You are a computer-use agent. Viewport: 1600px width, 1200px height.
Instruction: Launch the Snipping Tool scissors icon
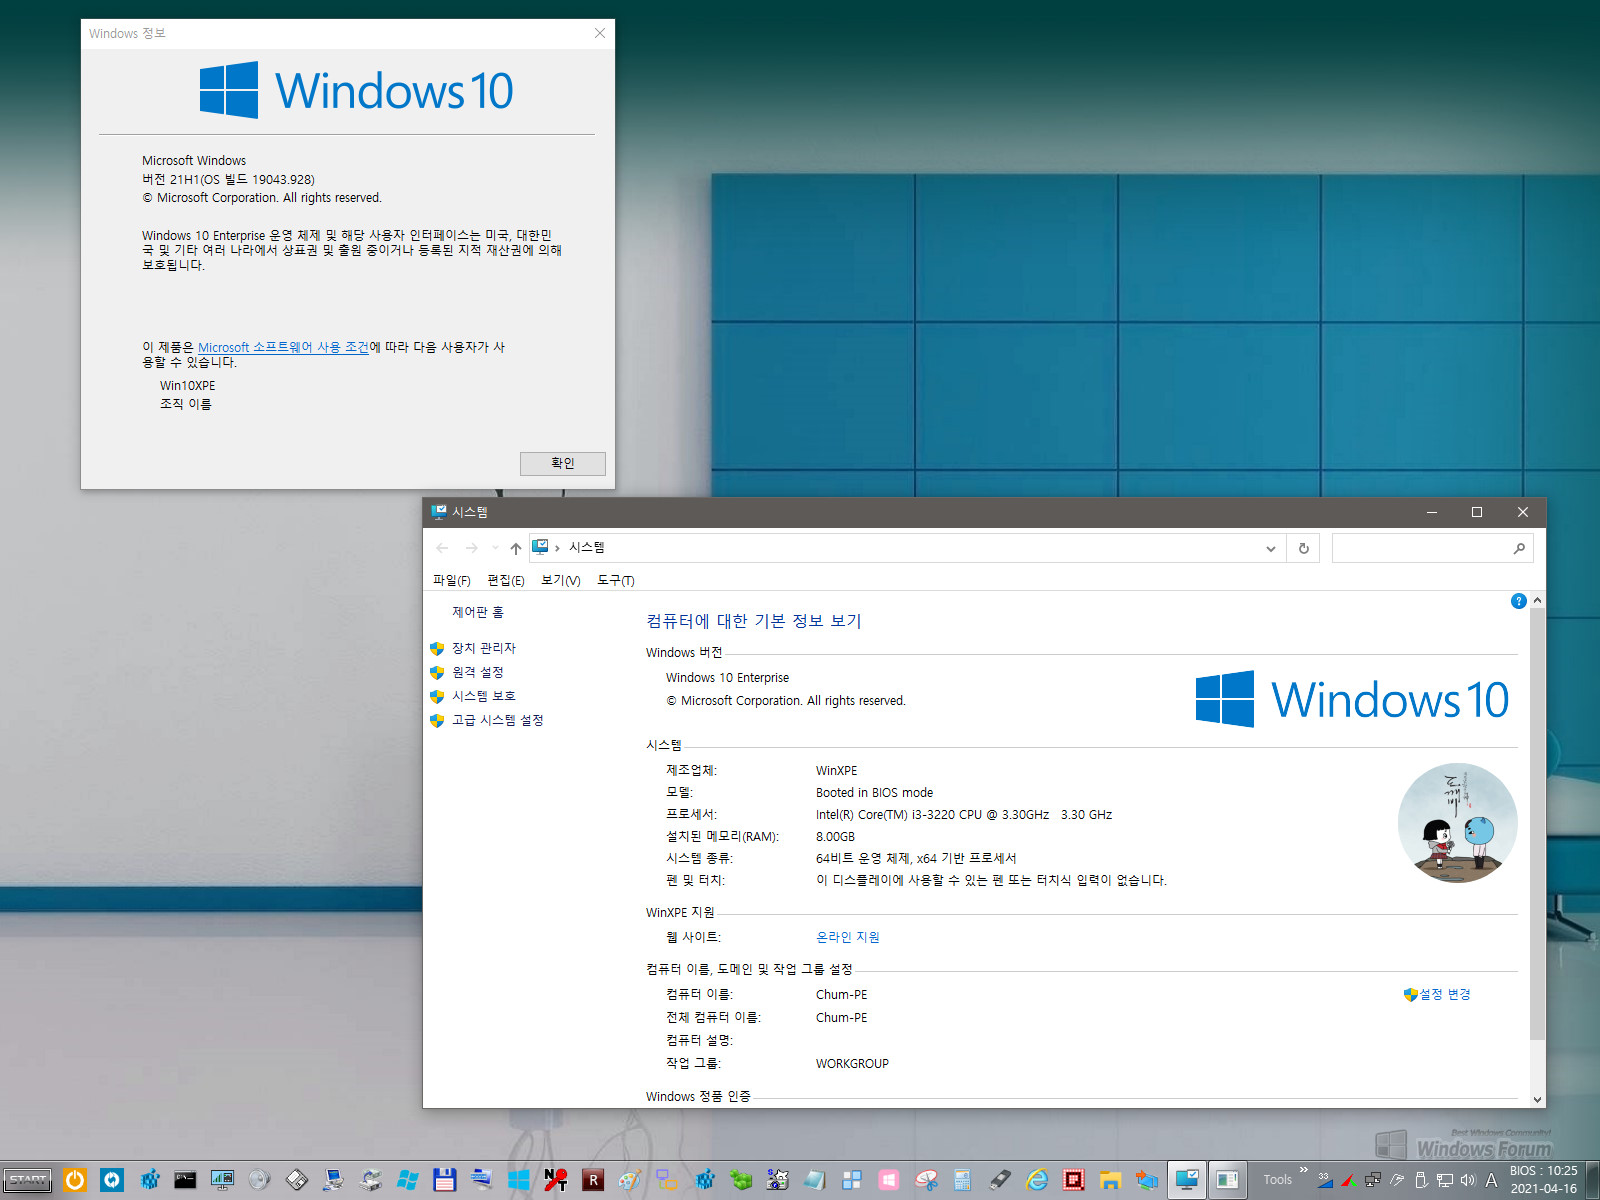926,1180
